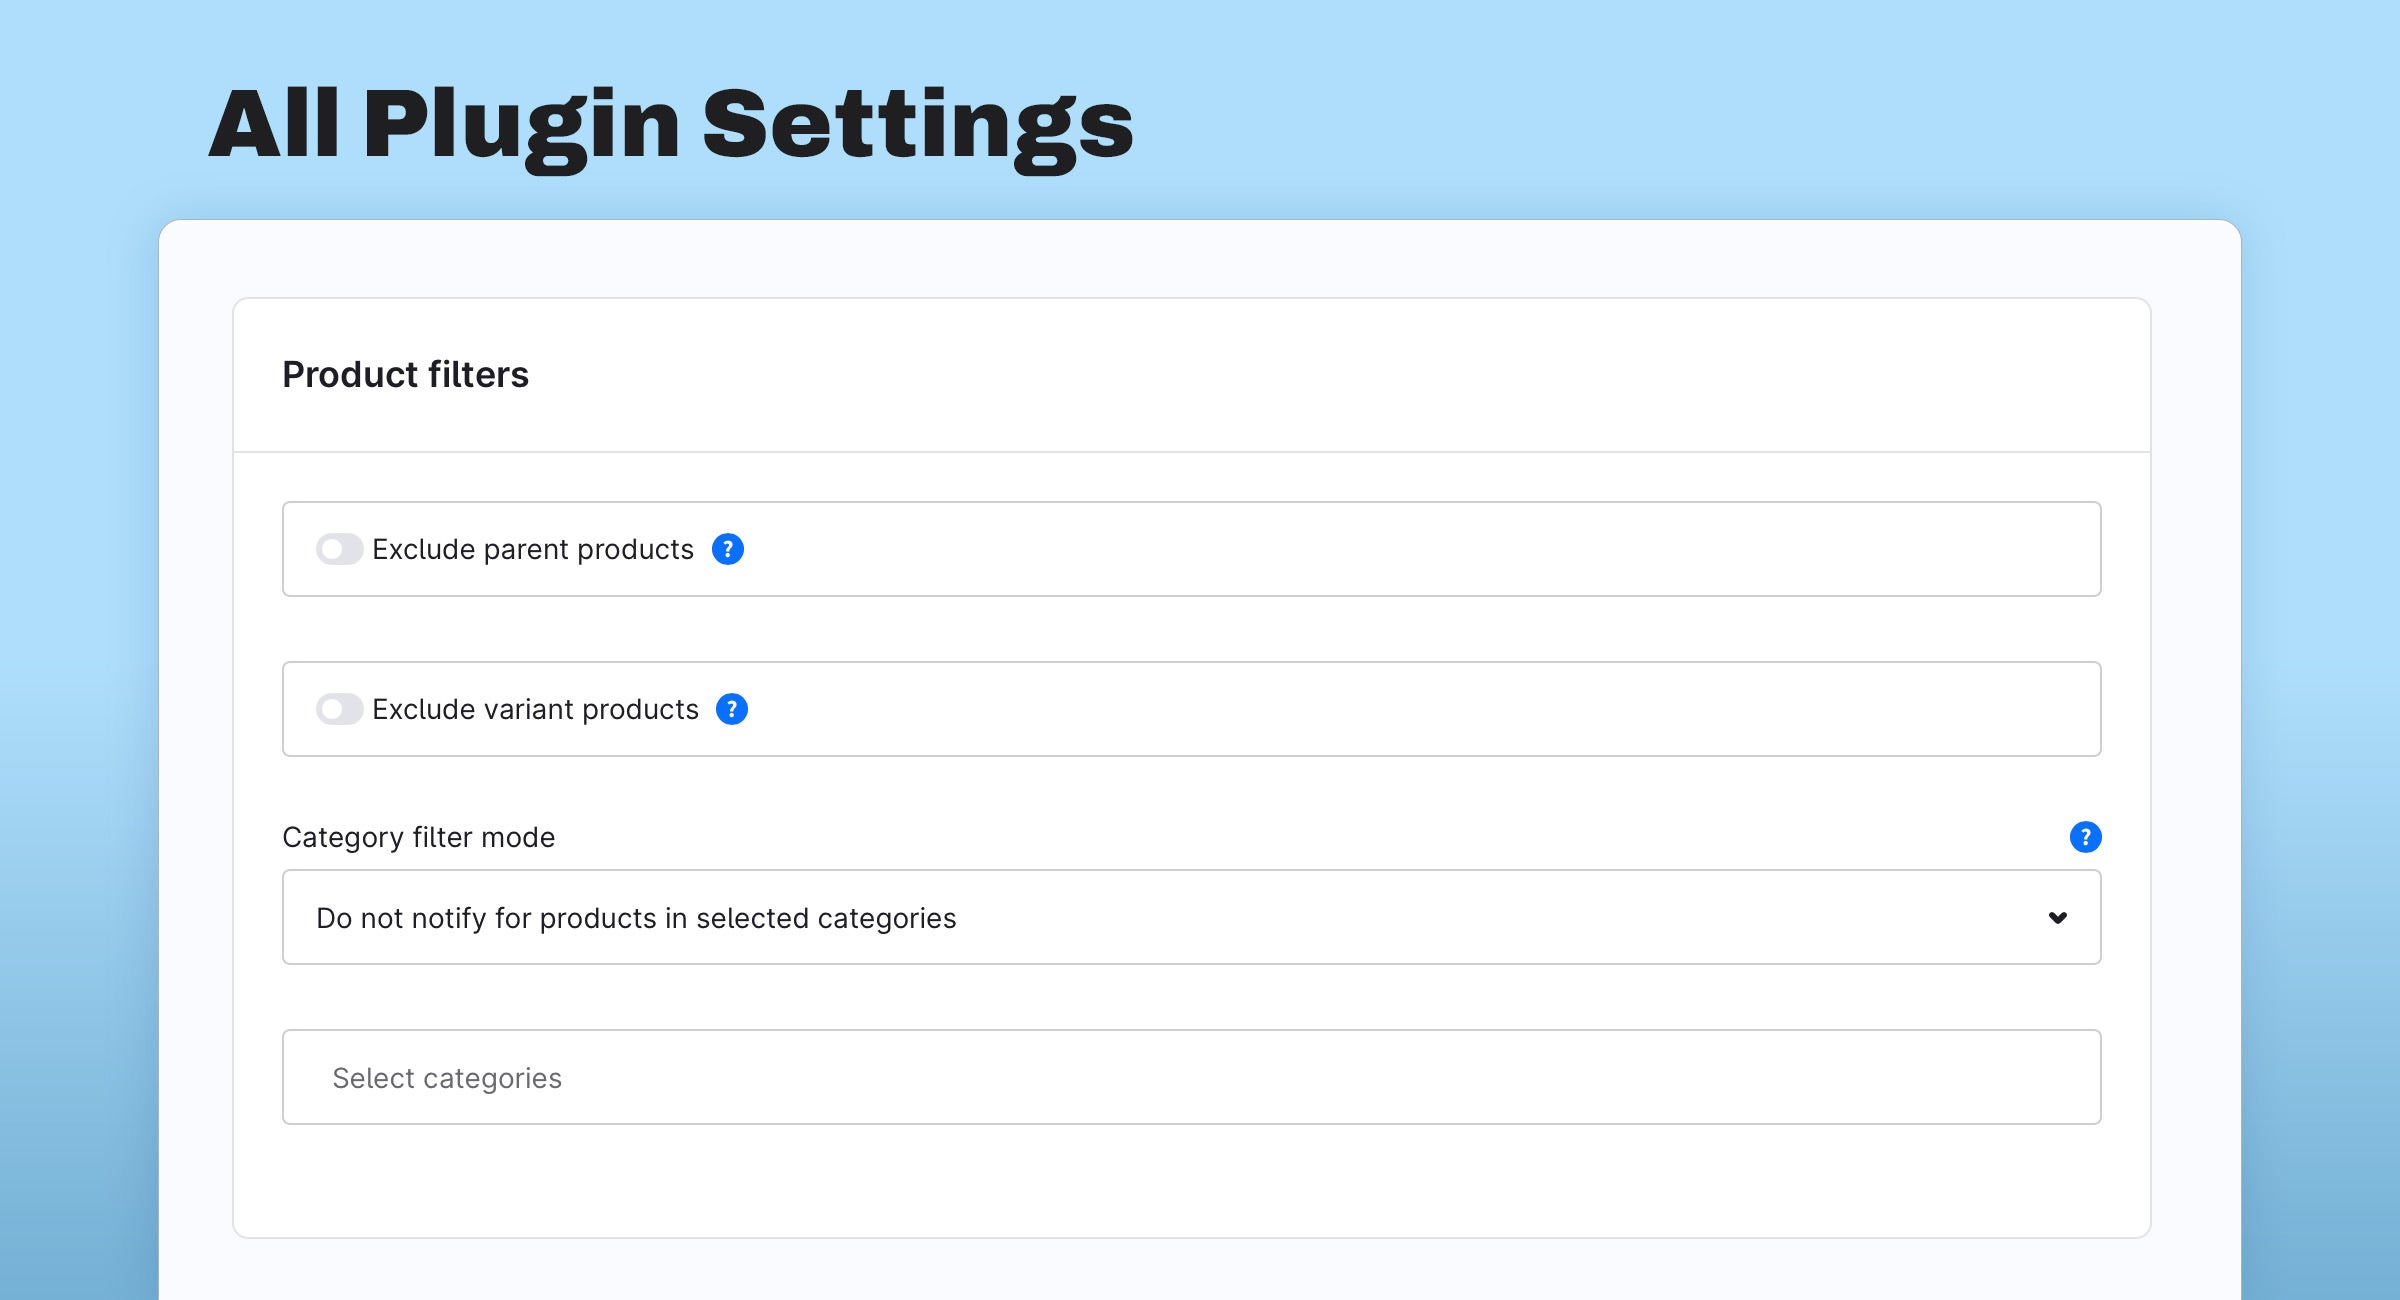Viewport: 2400px width, 1300px height.
Task: Open the Category filter mode dropdown
Action: [x=1192, y=917]
